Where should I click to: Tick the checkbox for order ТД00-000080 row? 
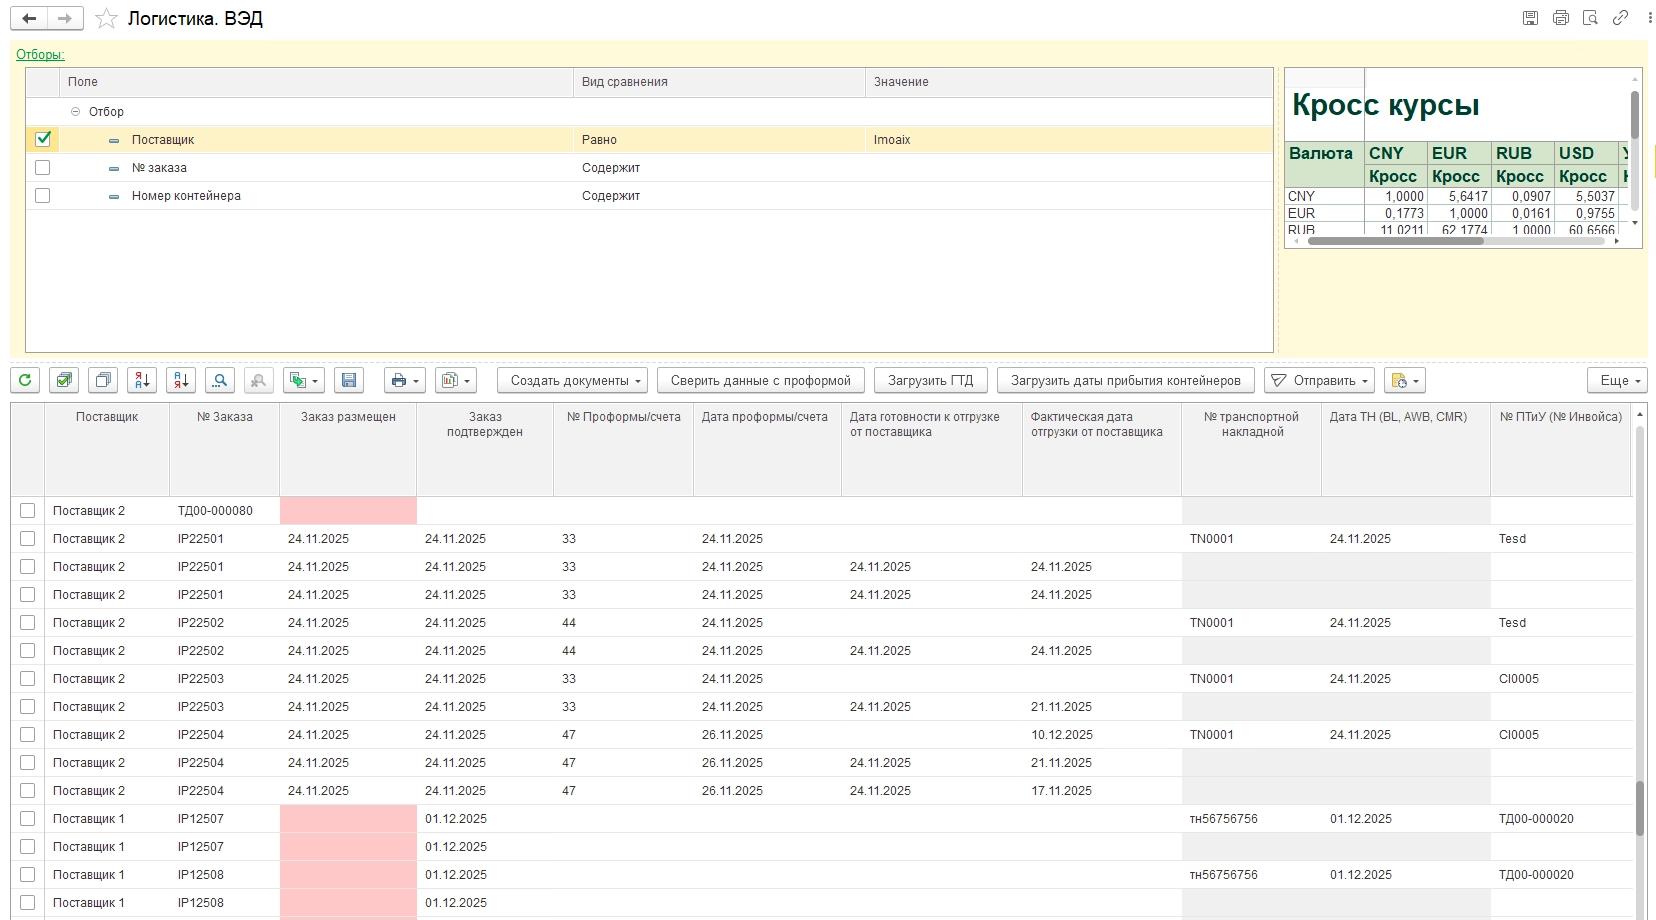(28, 510)
